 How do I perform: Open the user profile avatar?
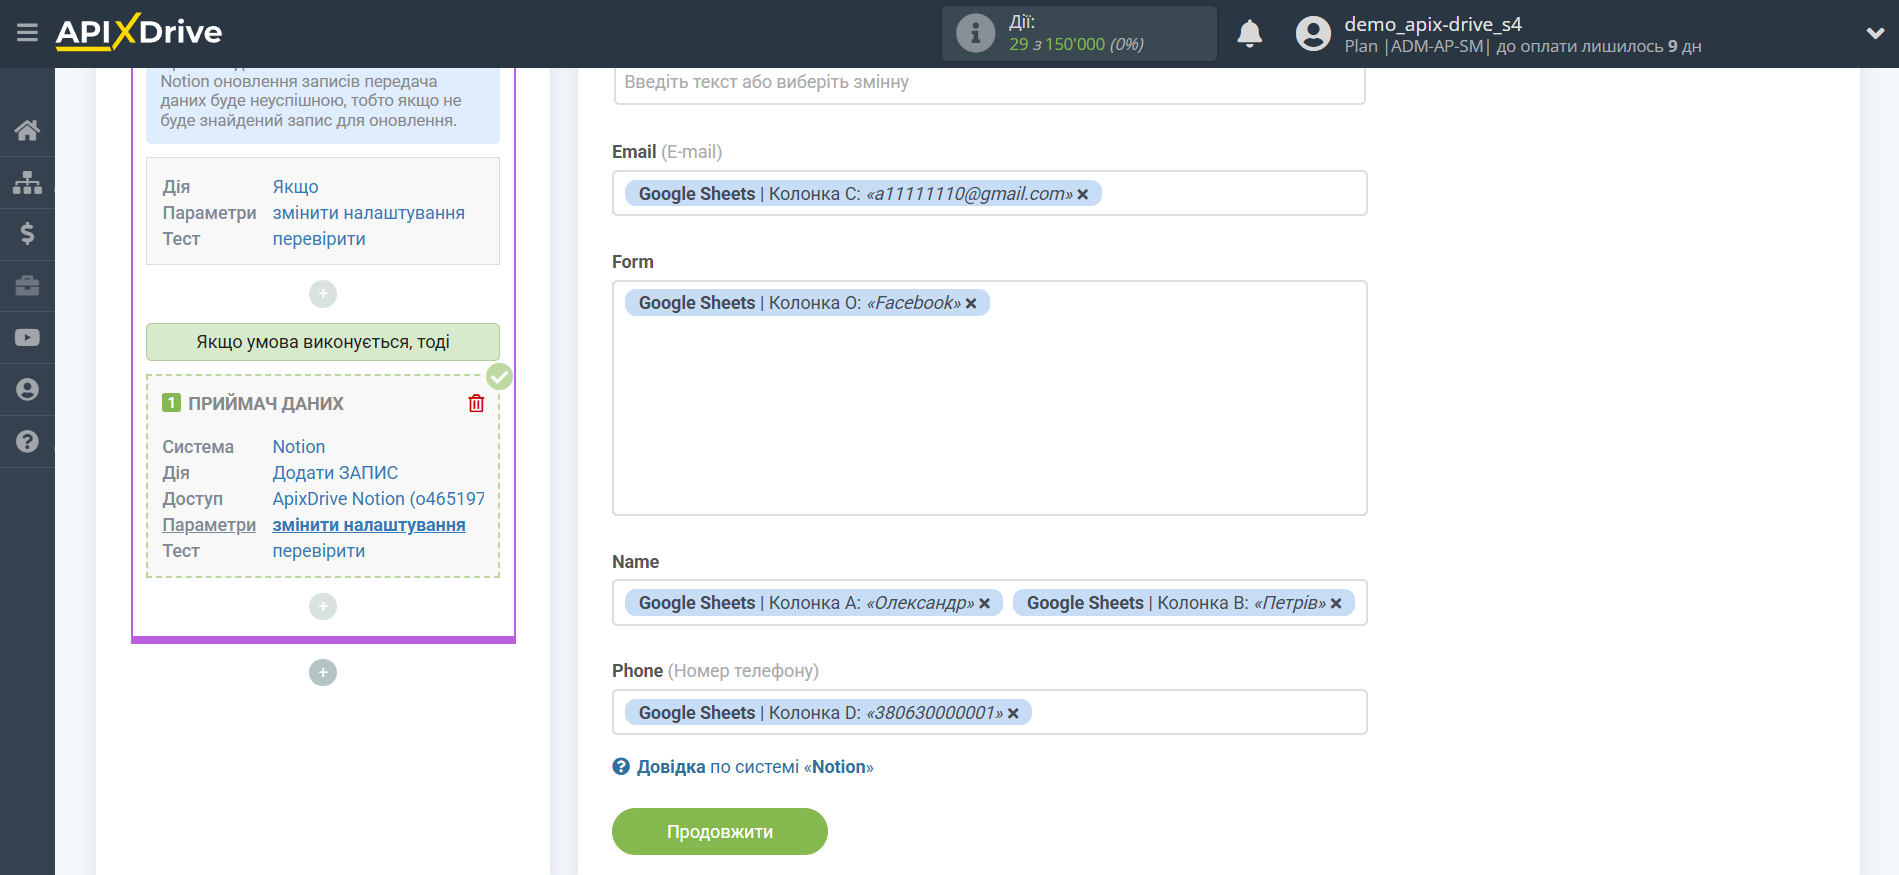click(1313, 34)
